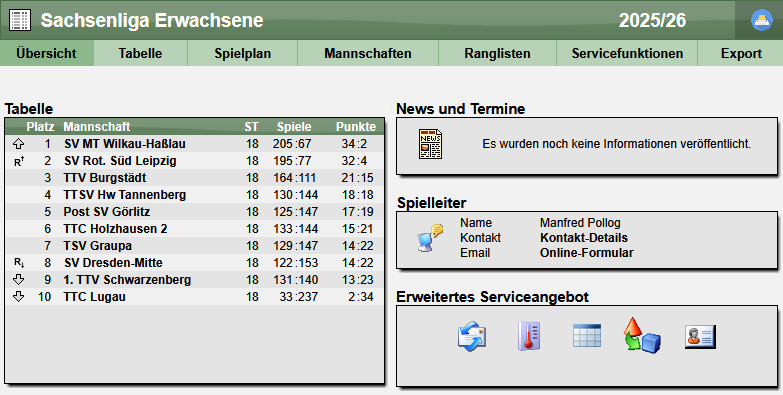This screenshot has height=395, width=783.
Task: Click games value 125:147
Action: 296,212
